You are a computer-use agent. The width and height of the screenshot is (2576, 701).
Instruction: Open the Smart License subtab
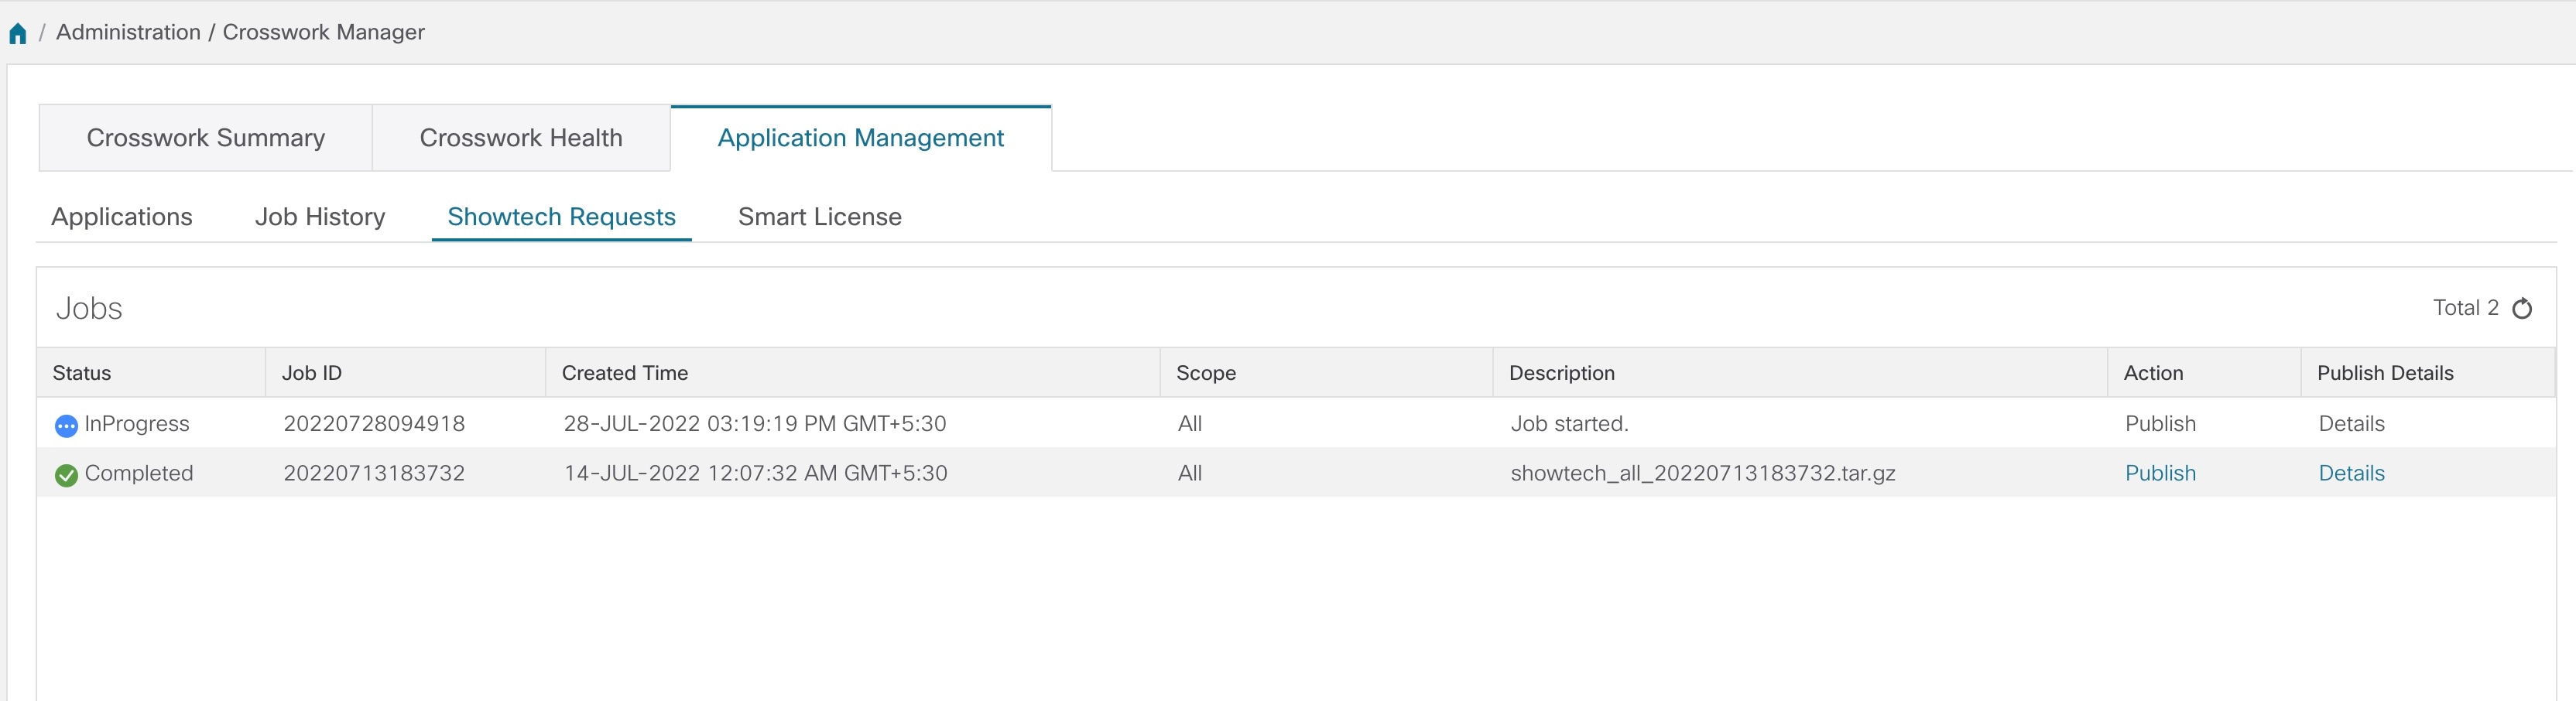819,216
